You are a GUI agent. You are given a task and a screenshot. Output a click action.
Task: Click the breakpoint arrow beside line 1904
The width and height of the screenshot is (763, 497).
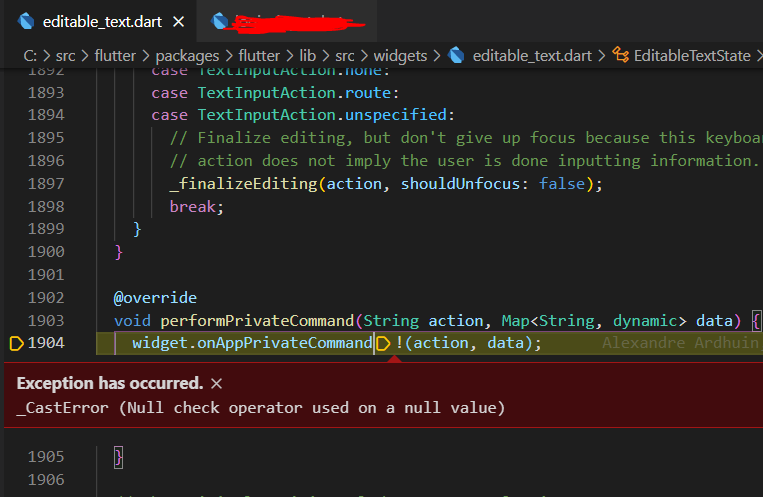pyautogui.click(x=17, y=343)
